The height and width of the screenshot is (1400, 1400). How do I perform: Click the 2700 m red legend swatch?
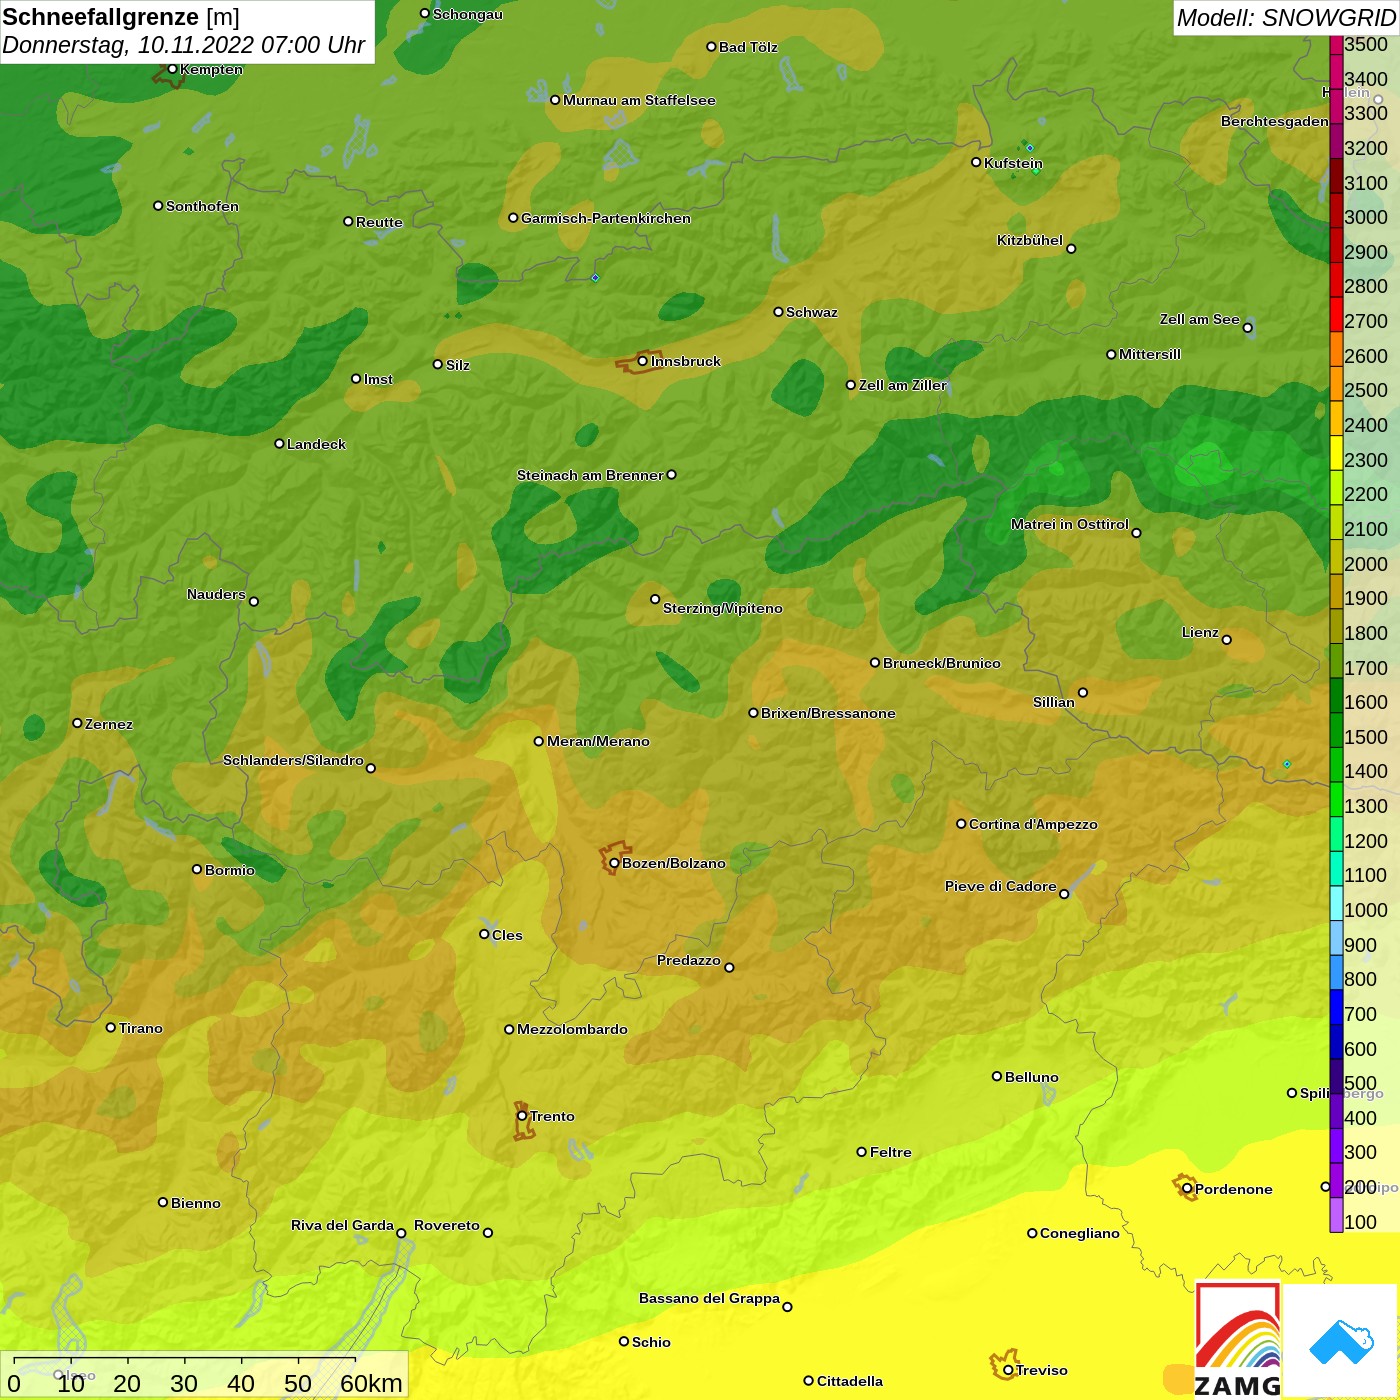tap(1336, 314)
